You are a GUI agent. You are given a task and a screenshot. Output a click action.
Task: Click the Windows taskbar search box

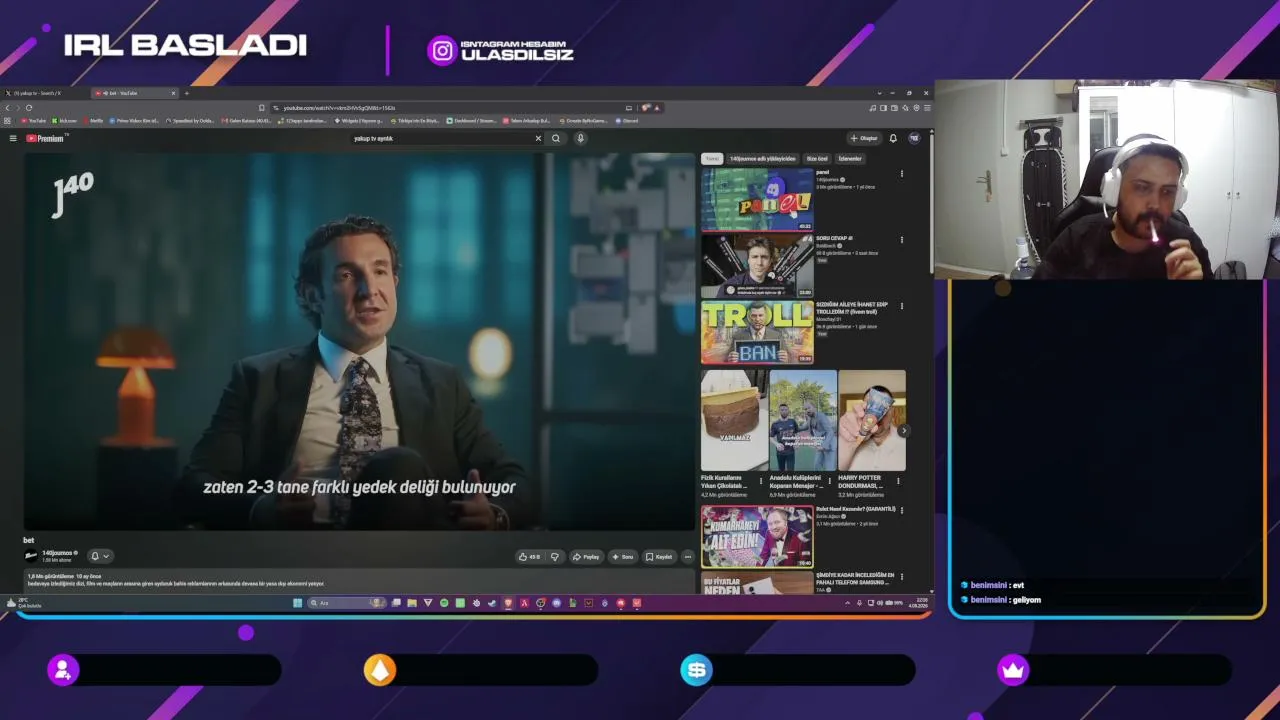point(346,603)
